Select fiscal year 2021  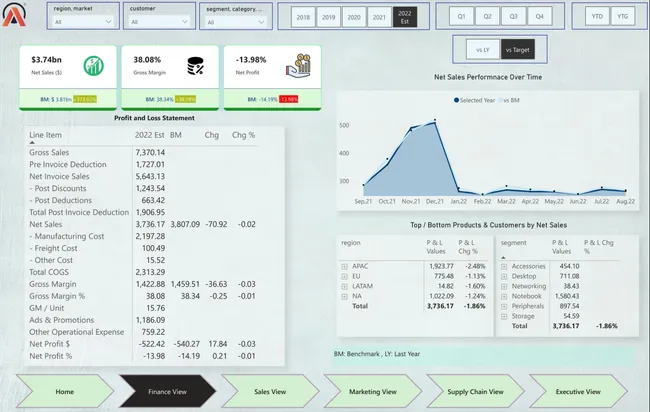pos(379,17)
